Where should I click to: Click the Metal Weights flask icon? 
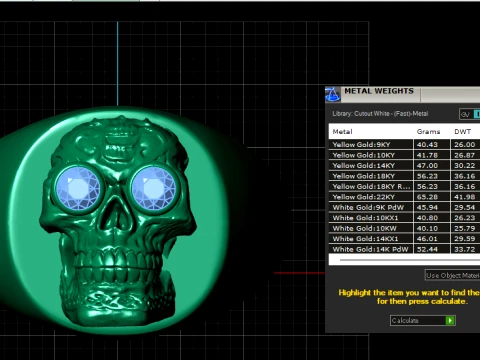pyautogui.click(x=333, y=94)
